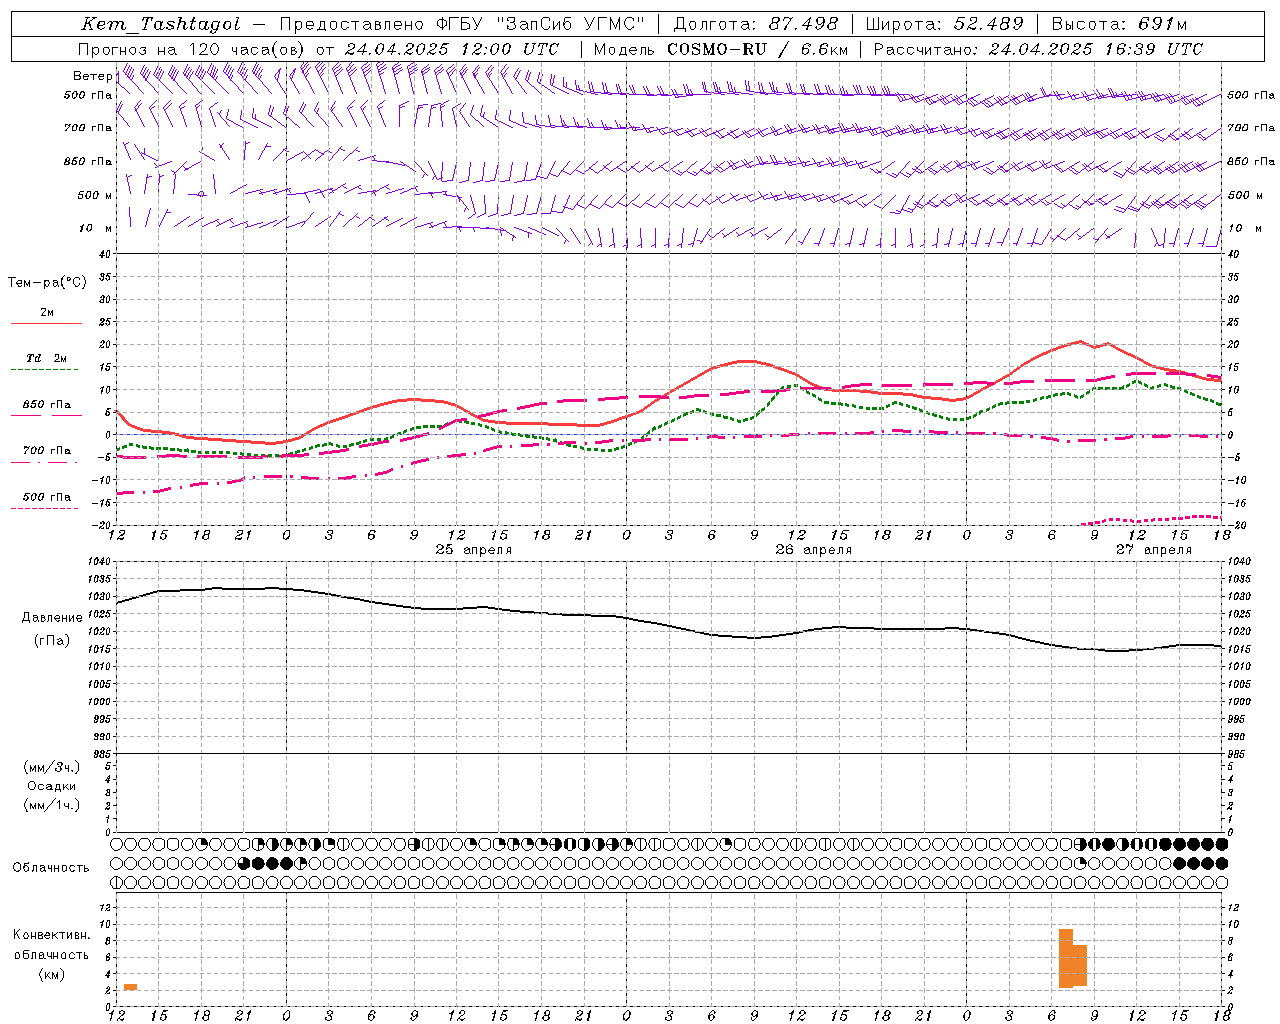Click the Конвективн. panel label

point(52,935)
